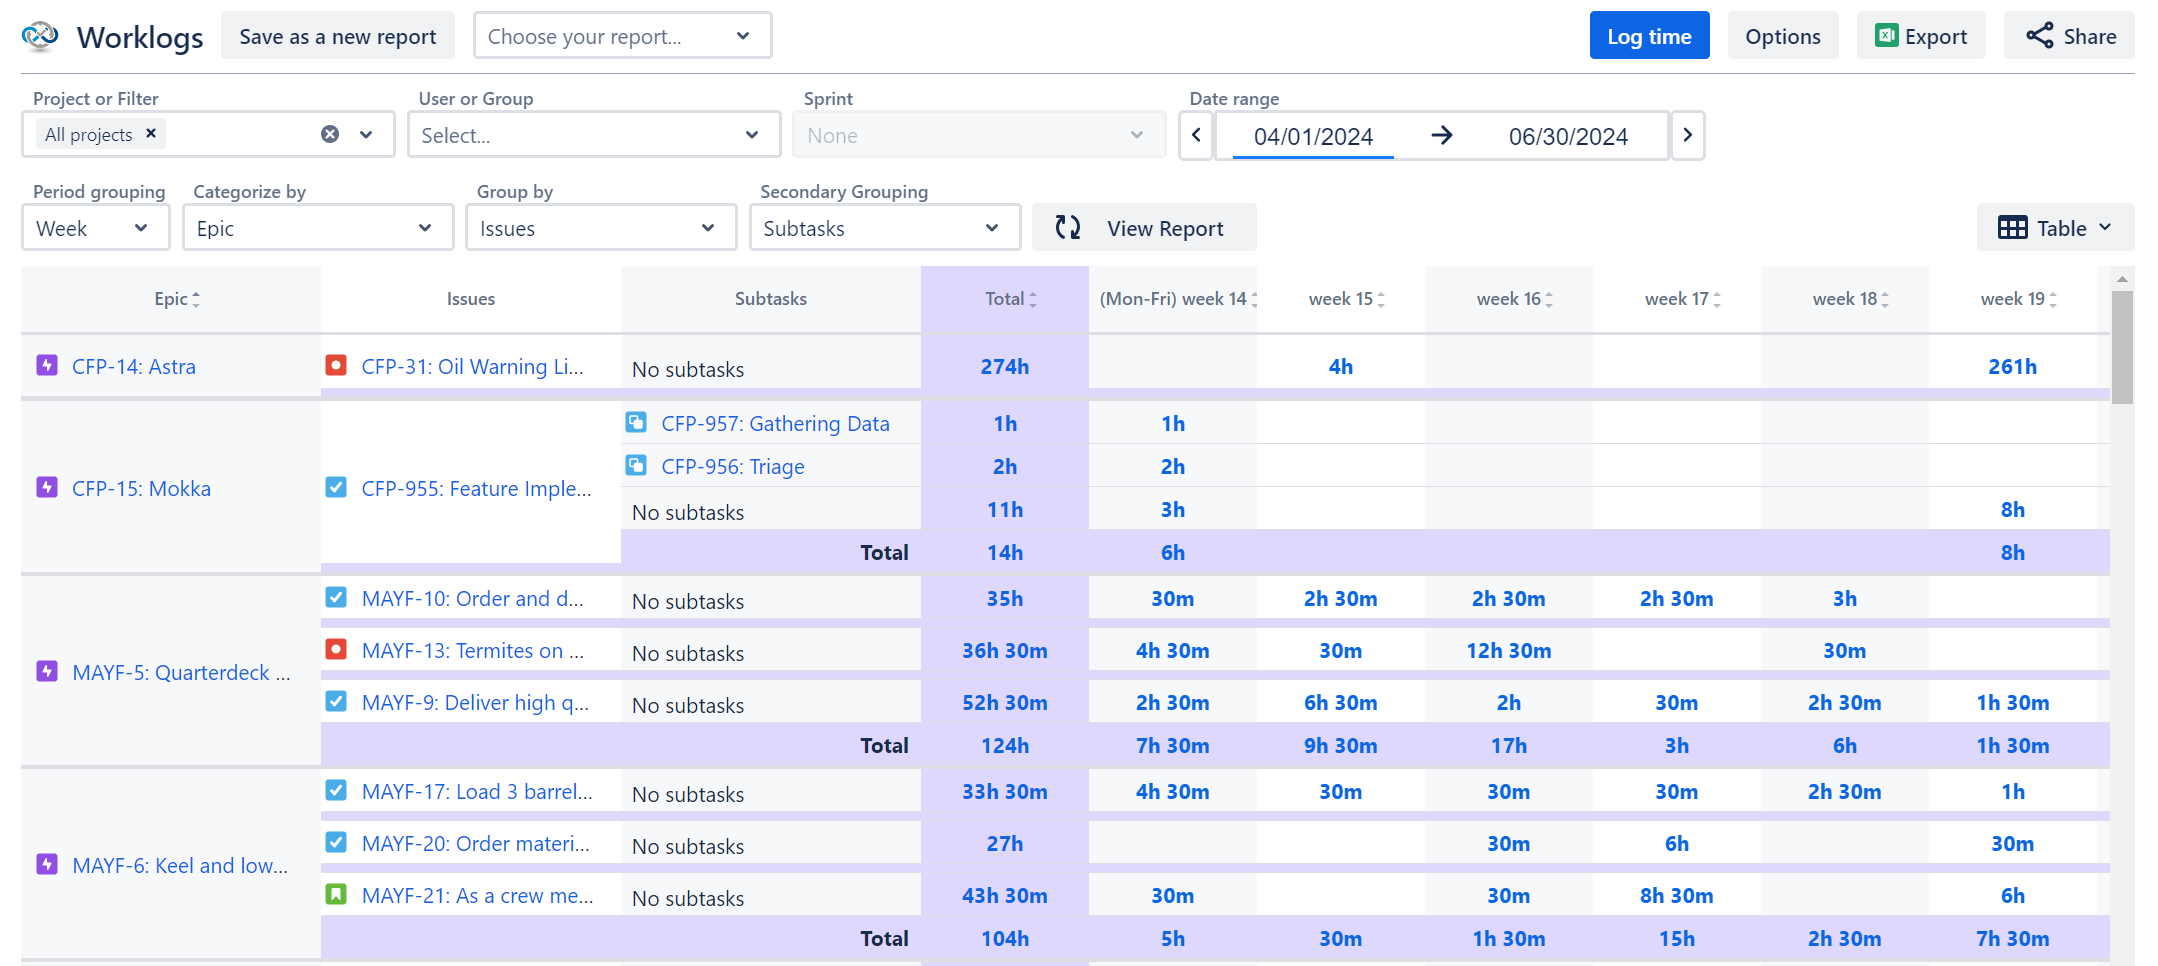Screen dimensions: 2158x966
Task: Open the CFP-956: Triage subtask link
Action: coord(732,465)
